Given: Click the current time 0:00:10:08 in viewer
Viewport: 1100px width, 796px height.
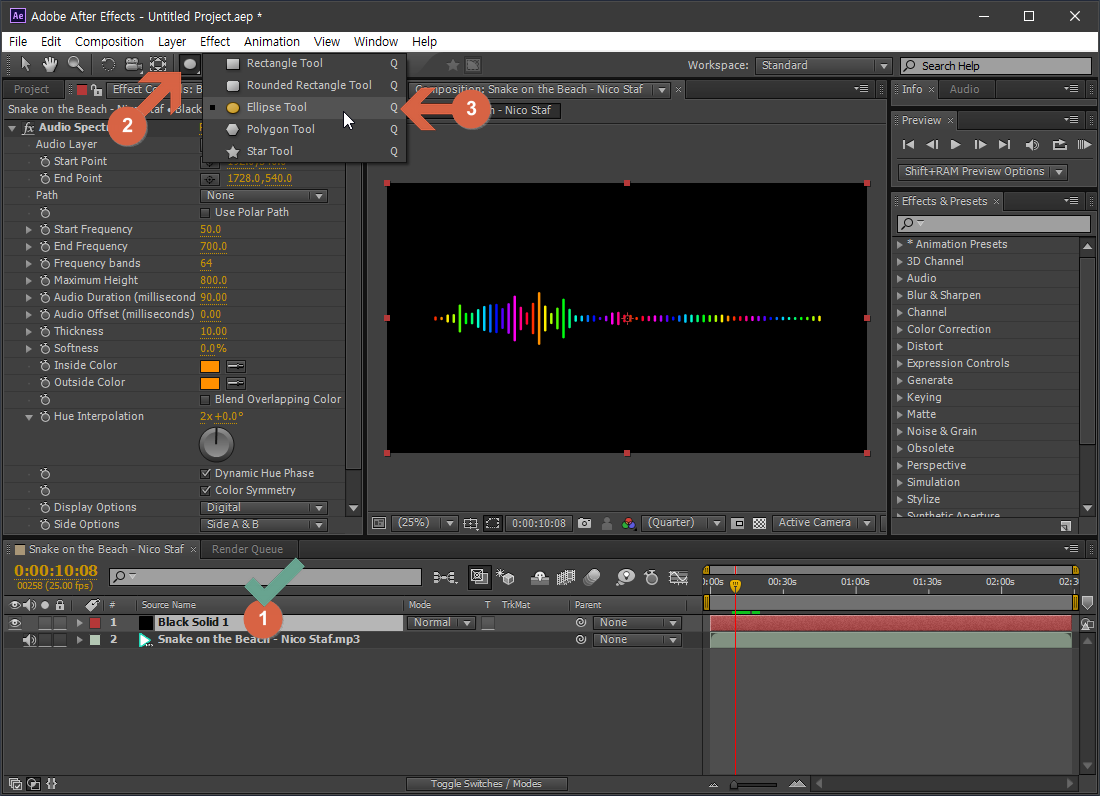Looking at the screenshot, I should [x=539, y=523].
